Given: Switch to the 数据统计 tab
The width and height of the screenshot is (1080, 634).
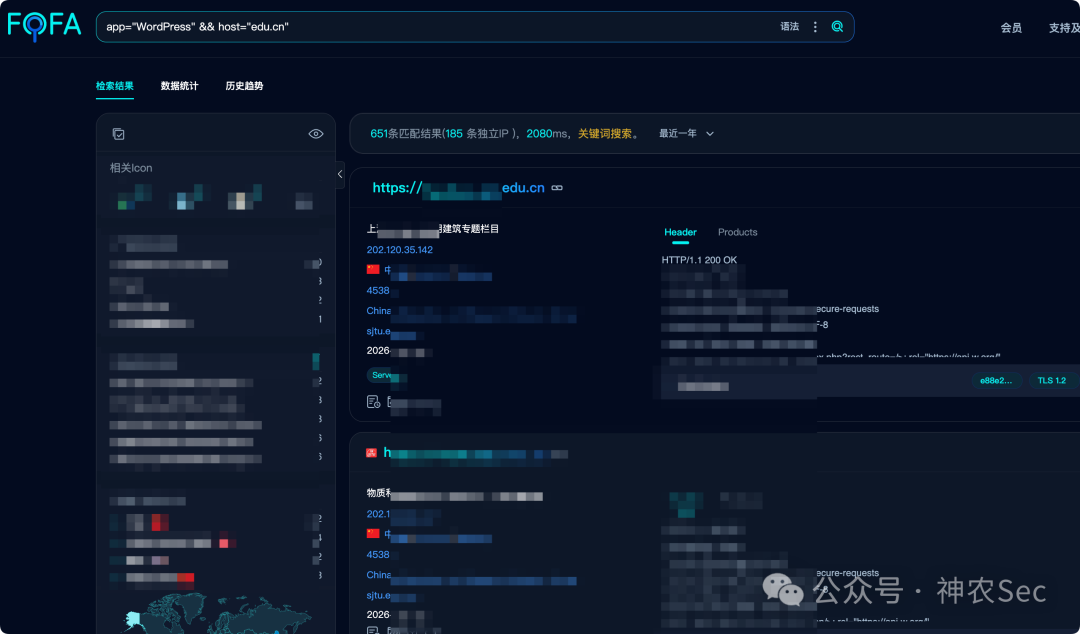Looking at the screenshot, I should click(x=179, y=86).
